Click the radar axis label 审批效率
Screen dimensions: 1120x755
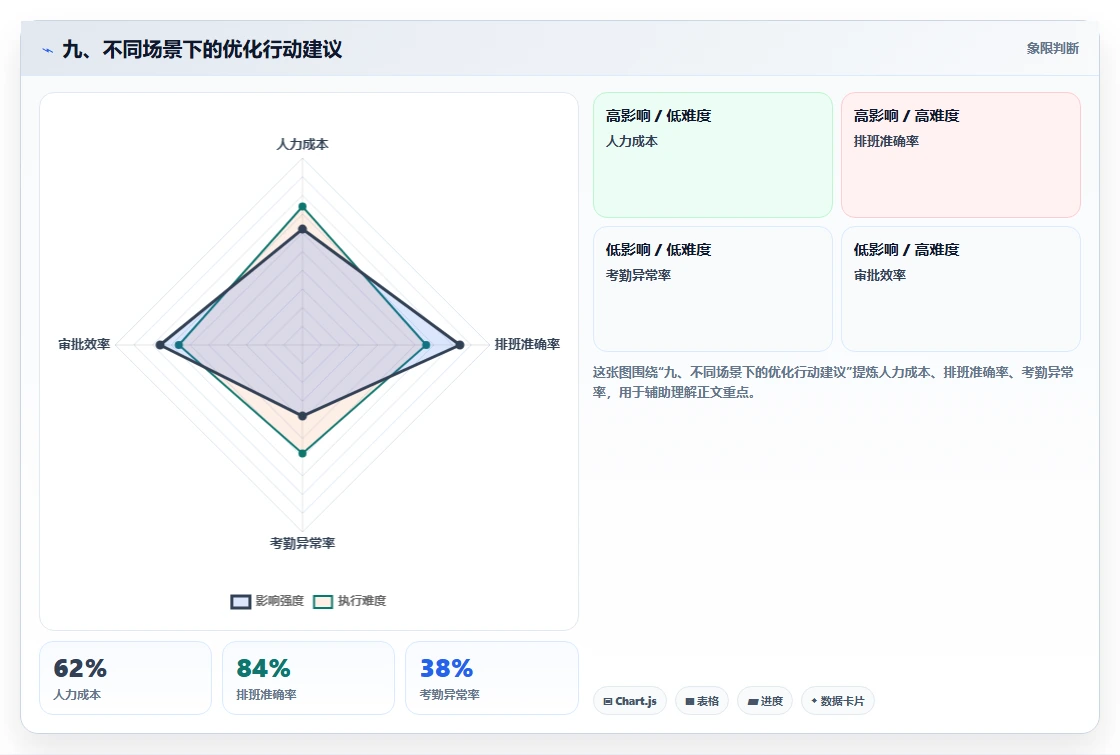[84, 344]
